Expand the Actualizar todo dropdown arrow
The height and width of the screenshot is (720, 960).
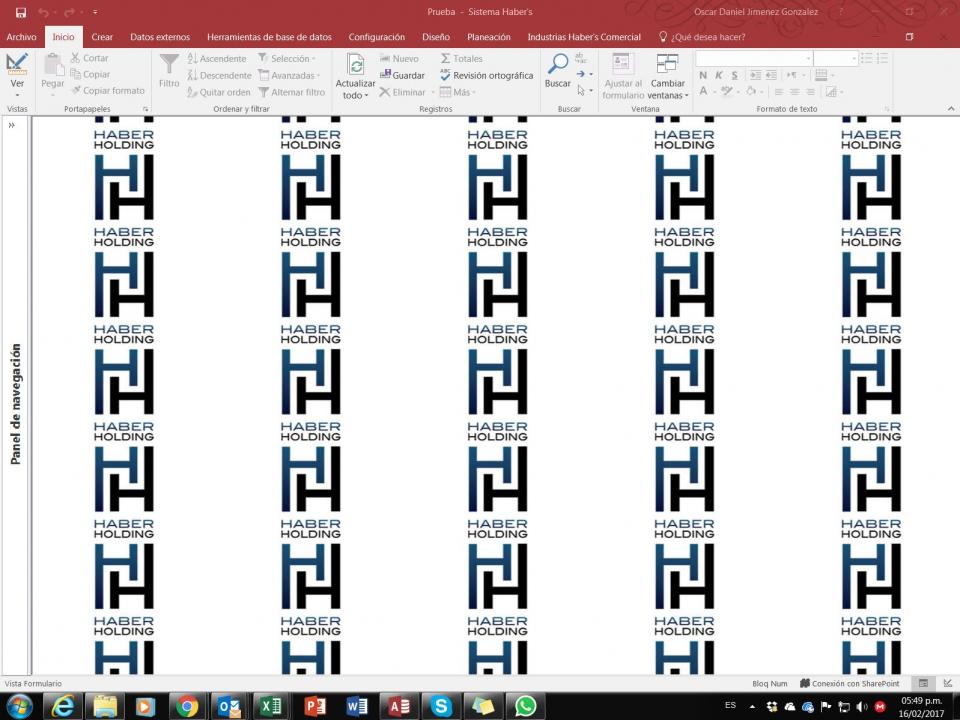click(366, 96)
